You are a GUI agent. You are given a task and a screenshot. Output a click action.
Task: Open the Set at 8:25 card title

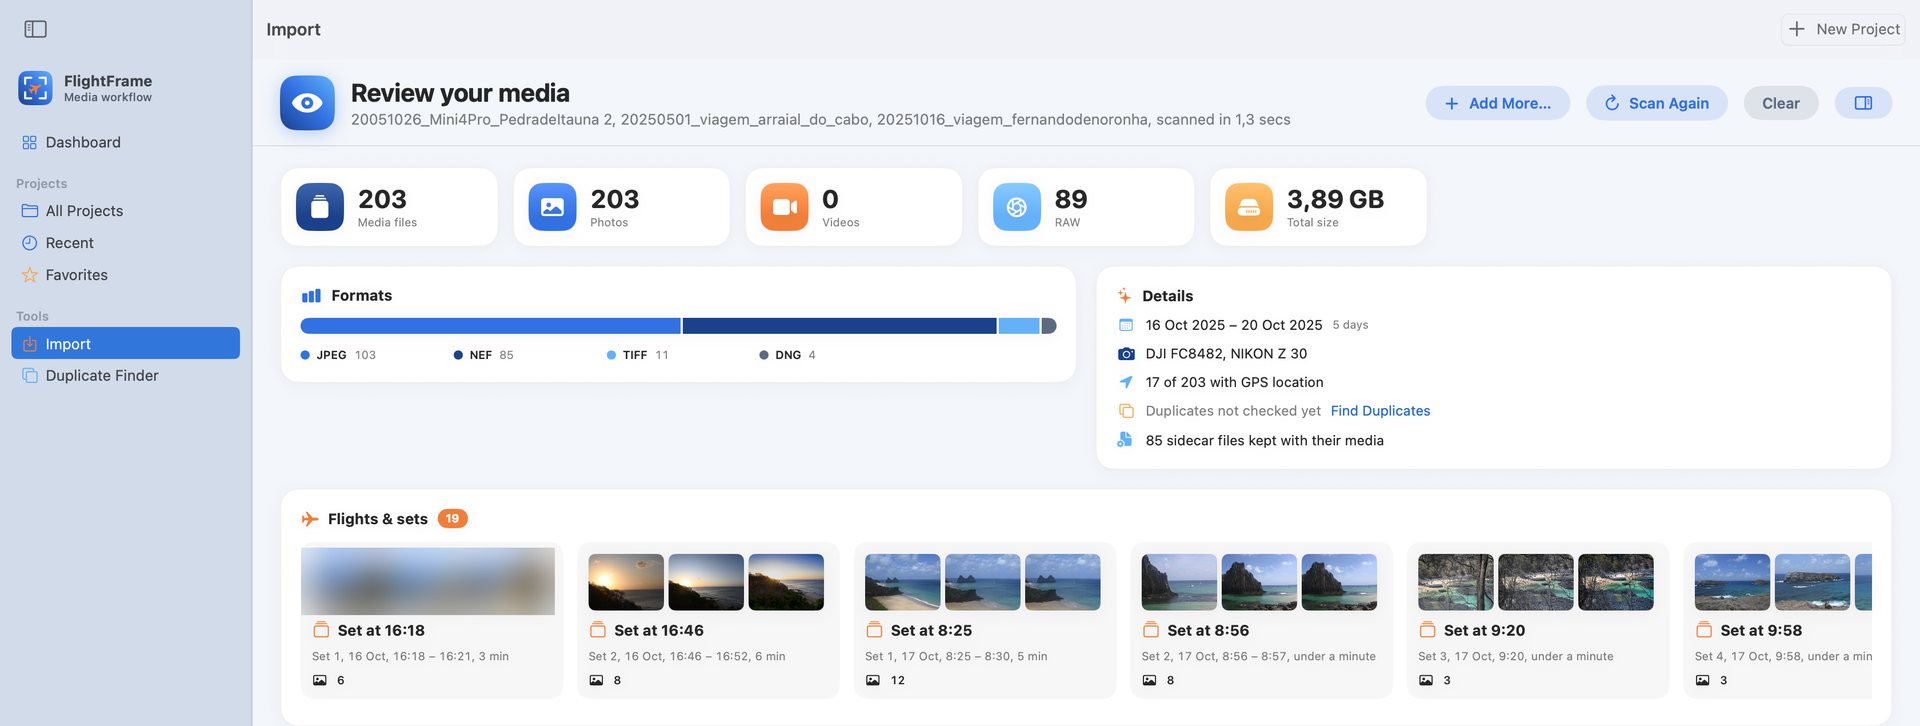tap(931, 630)
